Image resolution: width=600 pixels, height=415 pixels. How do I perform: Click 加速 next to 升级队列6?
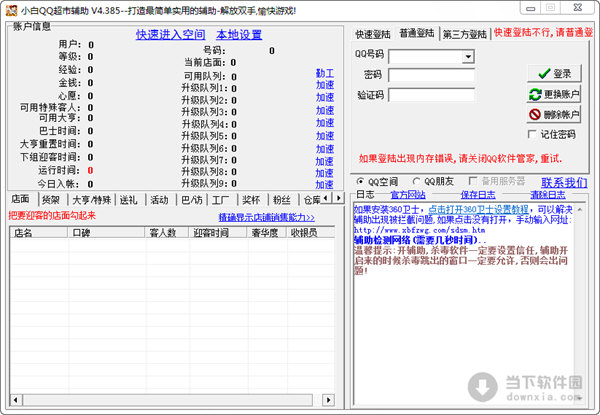coord(325,148)
